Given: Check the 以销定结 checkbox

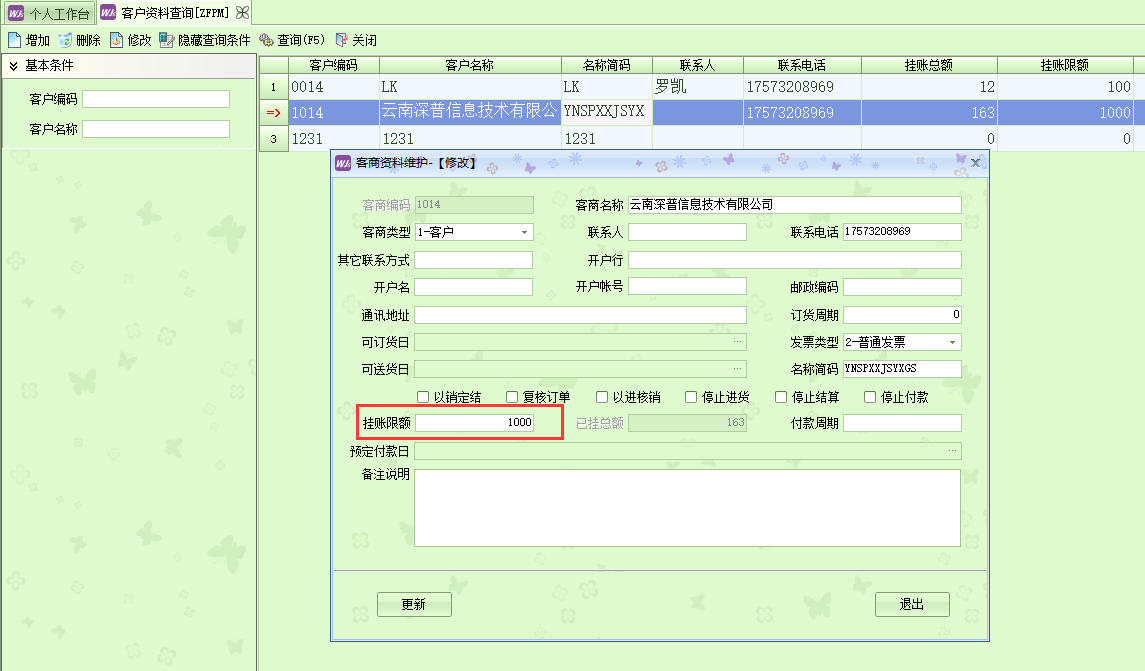Looking at the screenshot, I should (x=425, y=395).
